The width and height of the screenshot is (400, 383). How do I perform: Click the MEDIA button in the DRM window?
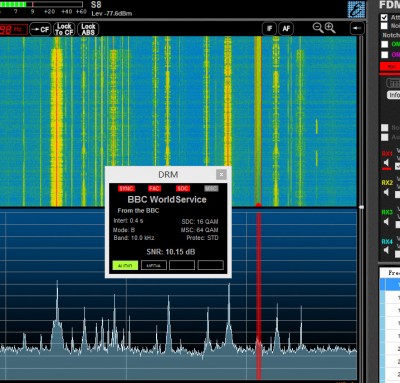coord(154,265)
